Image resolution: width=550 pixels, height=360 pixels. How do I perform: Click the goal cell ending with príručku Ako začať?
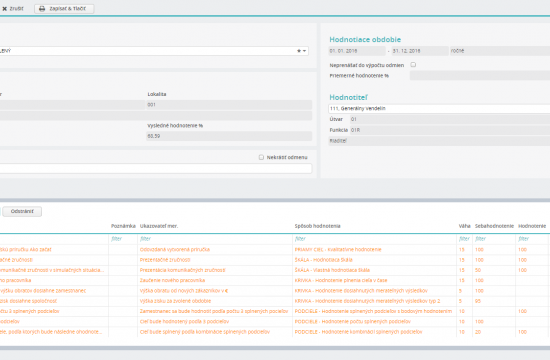coord(54,249)
